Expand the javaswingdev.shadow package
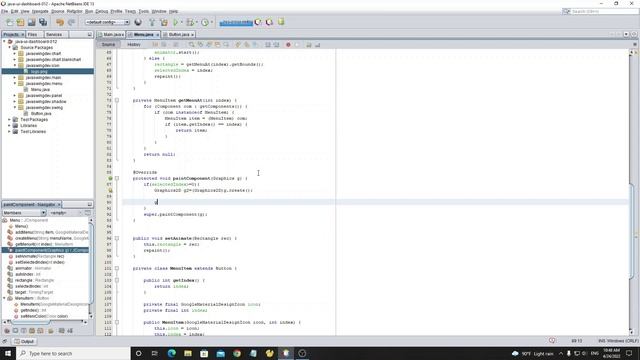Screen dimensions: 640x360 point(15,102)
